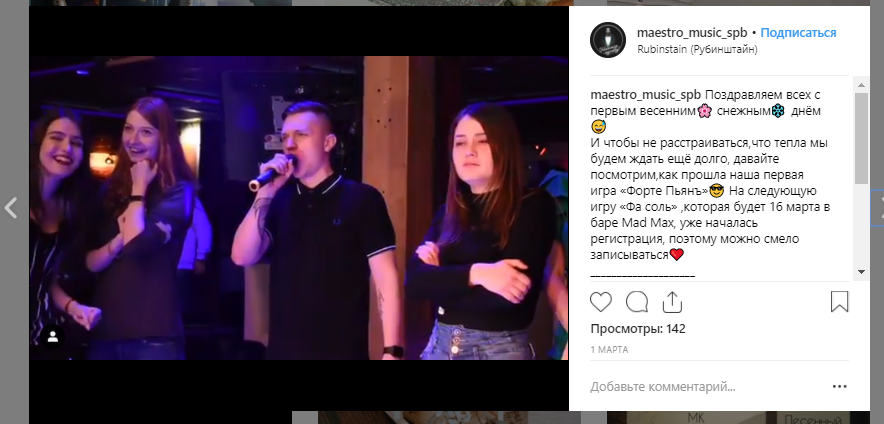View the Просмотры: 142 view count
This screenshot has height=424, width=884.
[638, 329]
